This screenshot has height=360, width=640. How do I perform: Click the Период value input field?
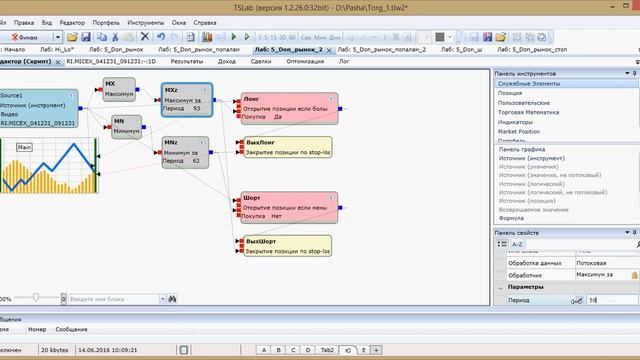pos(612,300)
